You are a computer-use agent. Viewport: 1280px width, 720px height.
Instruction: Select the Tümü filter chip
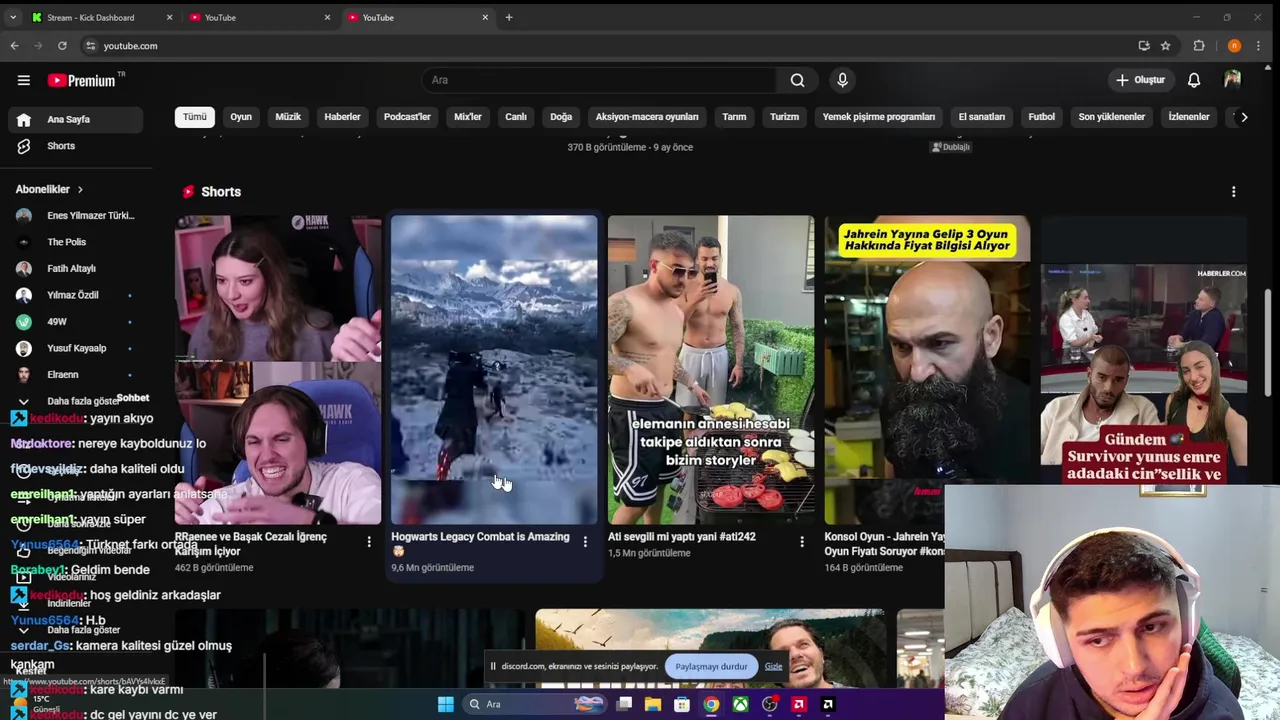(x=194, y=117)
